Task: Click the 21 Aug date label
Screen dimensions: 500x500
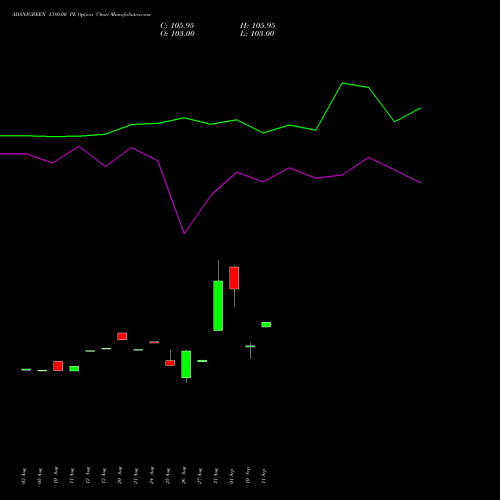Action: click(136, 476)
